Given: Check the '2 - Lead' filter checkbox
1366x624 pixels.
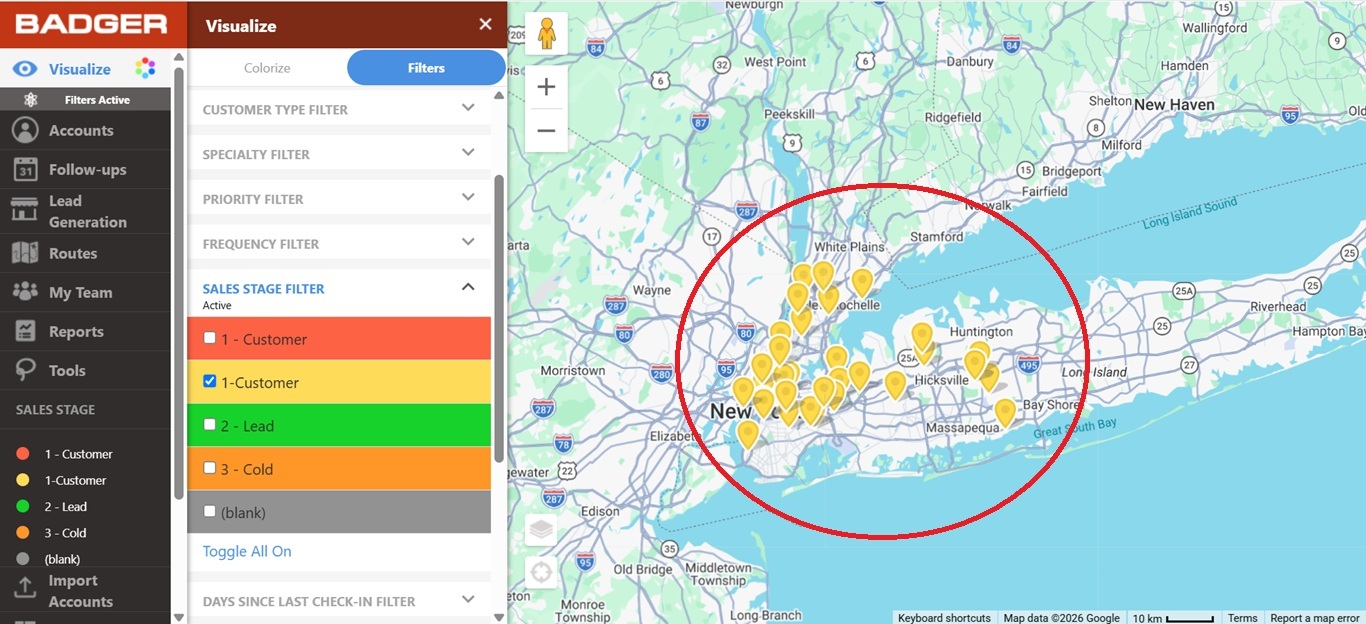Looking at the screenshot, I should (210, 424).
